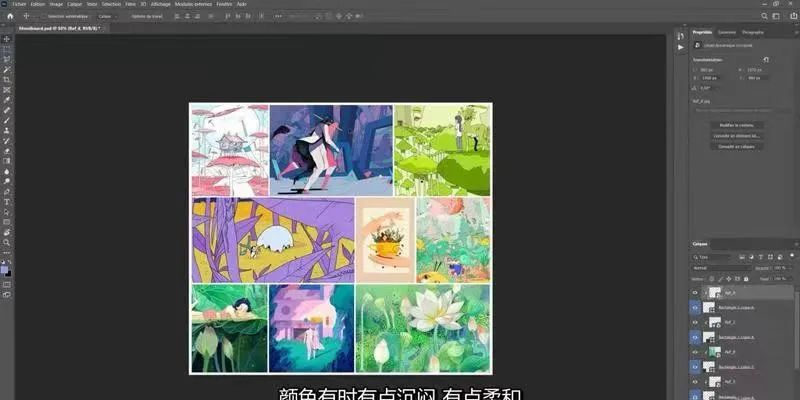800x400 pixels.
Task: Click the rotation angle field in Propriétés
Action: (711, 88)
